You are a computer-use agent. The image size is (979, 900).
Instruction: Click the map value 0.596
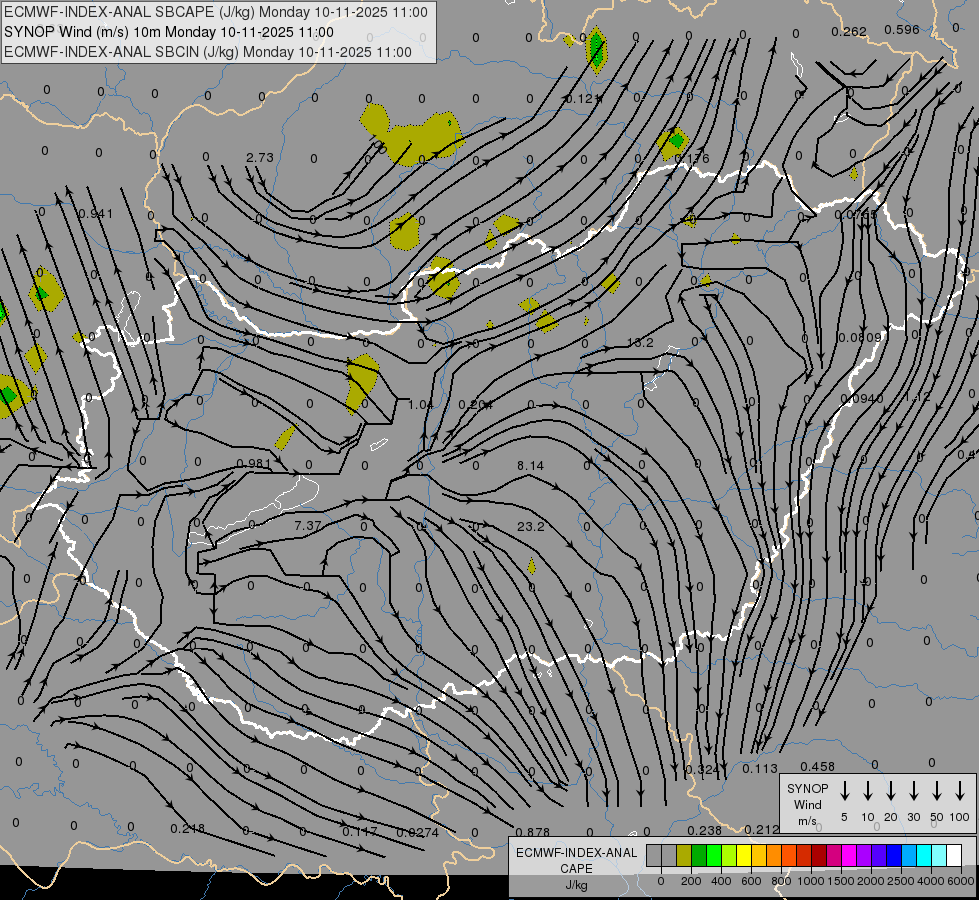point(902,29)
